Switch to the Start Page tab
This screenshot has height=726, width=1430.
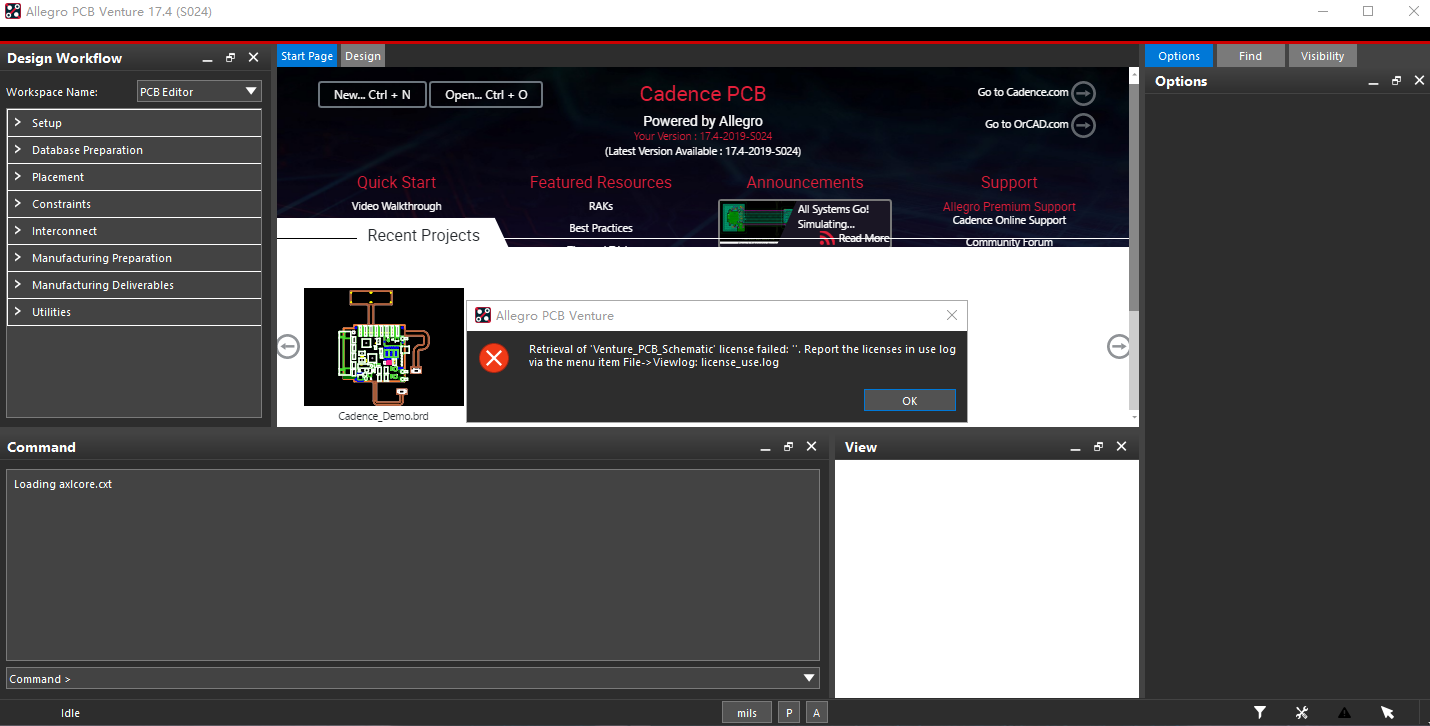tap(307, 56)
